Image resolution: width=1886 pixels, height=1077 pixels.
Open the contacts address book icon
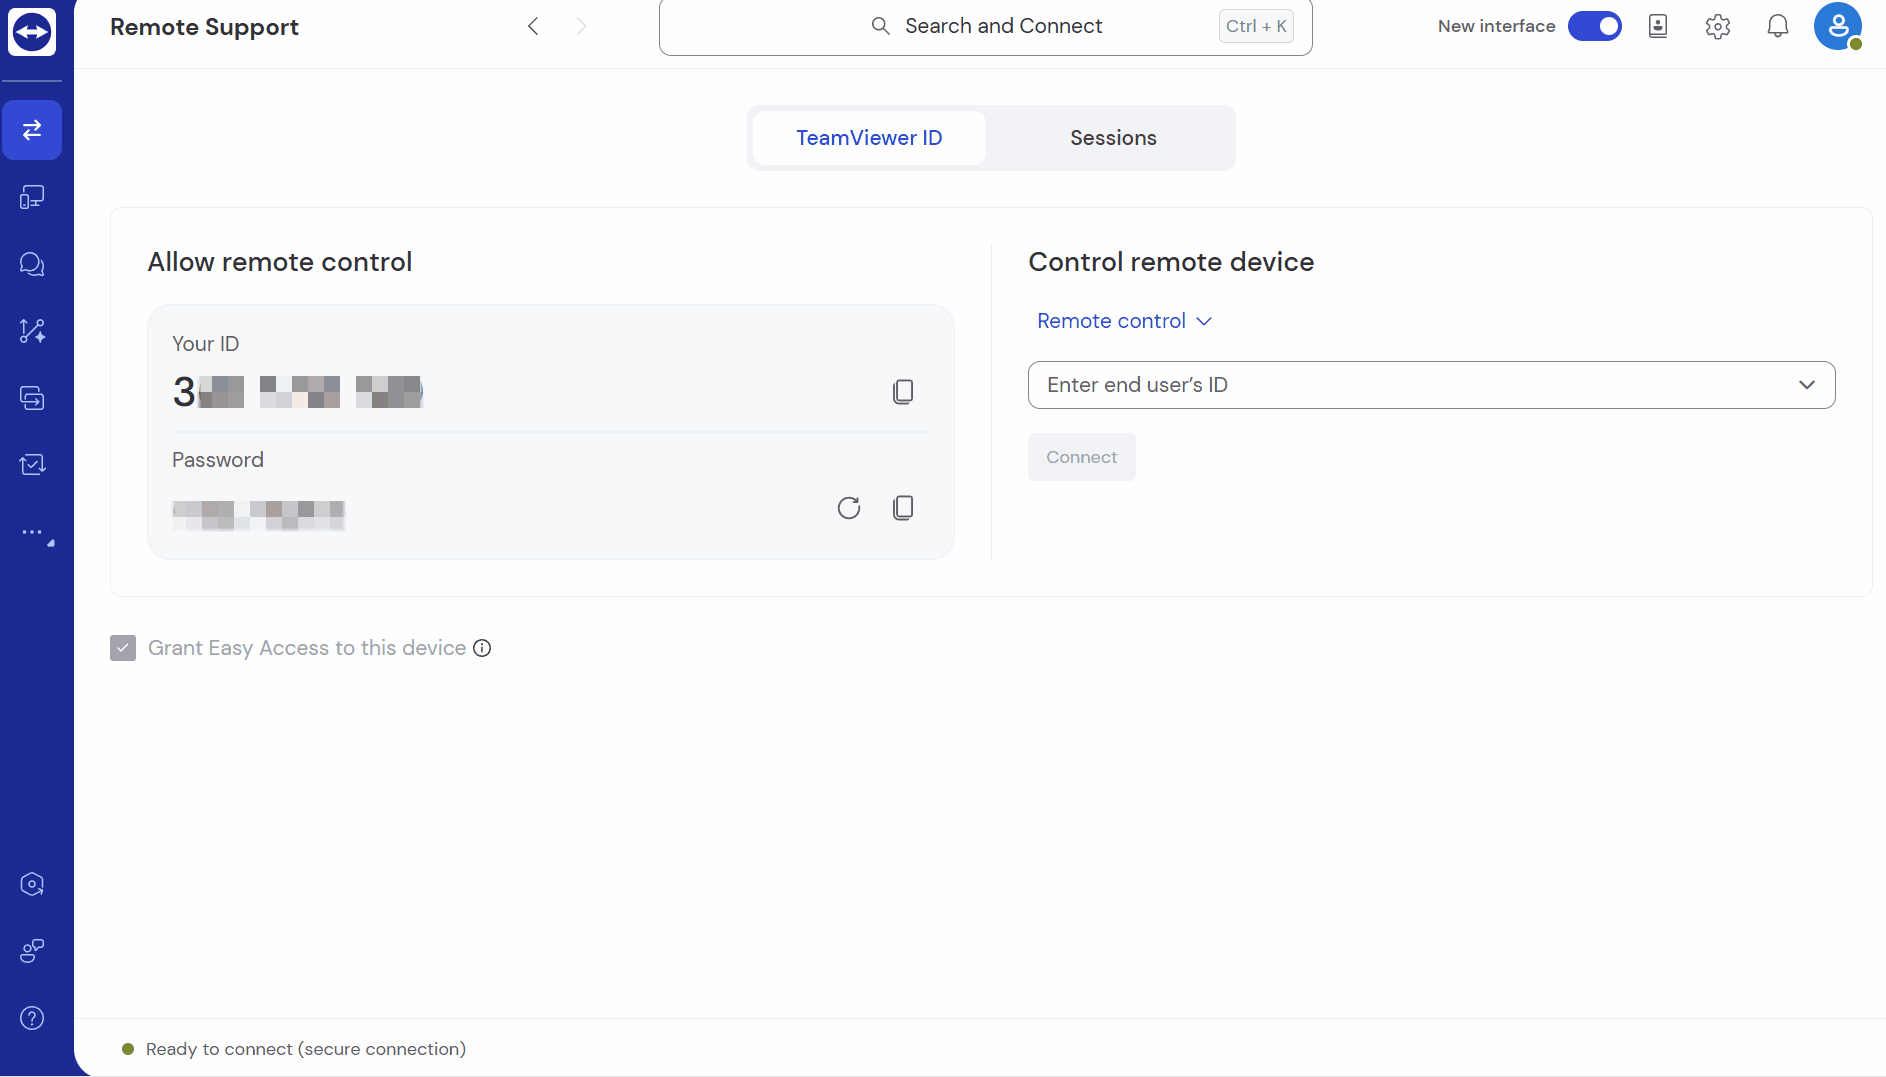[x=1658, y=26]
